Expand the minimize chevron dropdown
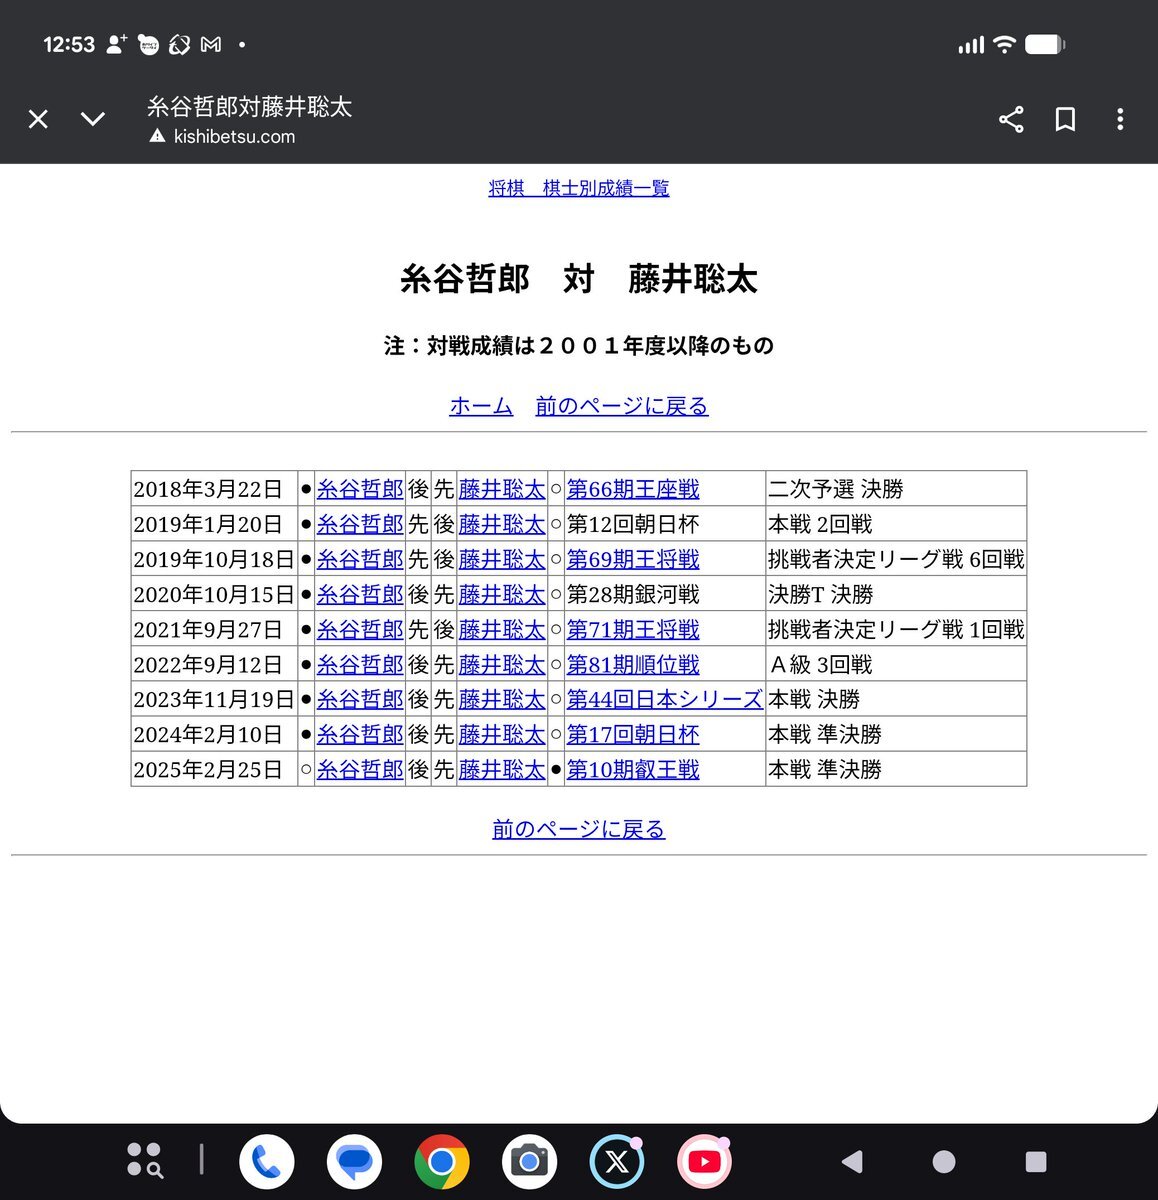This screenshot has width=1158, height=1200. coord(93,120)
